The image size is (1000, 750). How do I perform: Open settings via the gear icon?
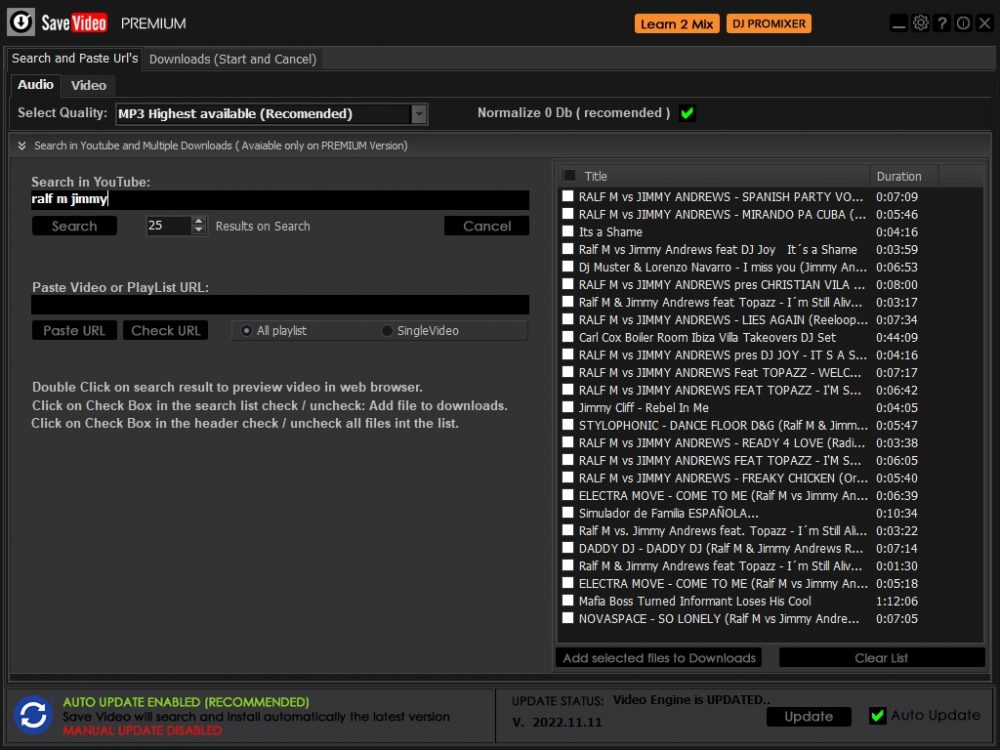coord(921,23)
